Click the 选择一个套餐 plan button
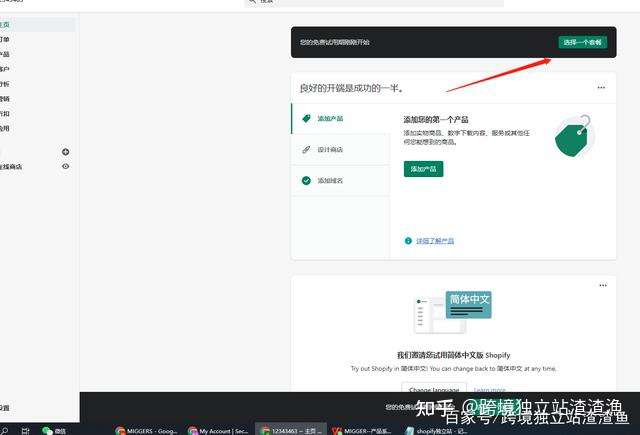This screenshot has height=435, width=640. click(x=582, y=42)
